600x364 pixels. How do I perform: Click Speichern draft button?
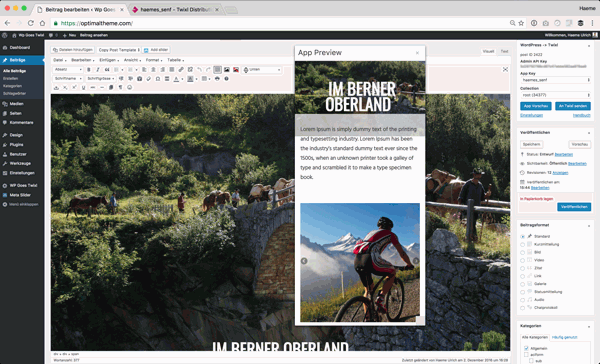(532, 144)
